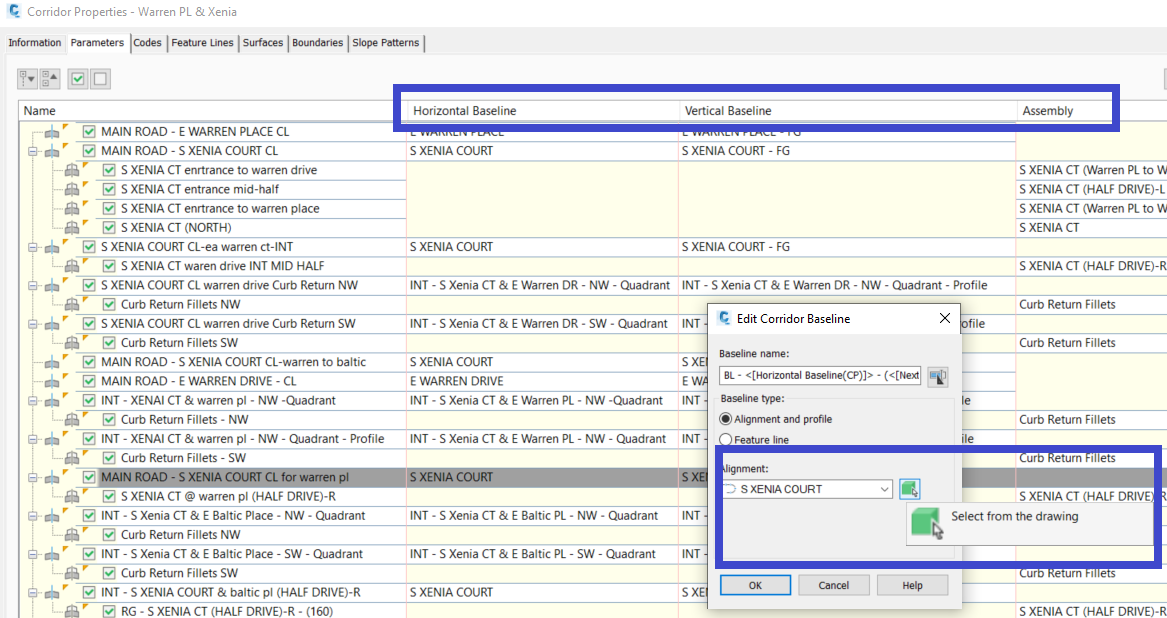This screenshot has width=1167, height=618.
Task: Select the Feature line radio button
Action: (726, 440)
